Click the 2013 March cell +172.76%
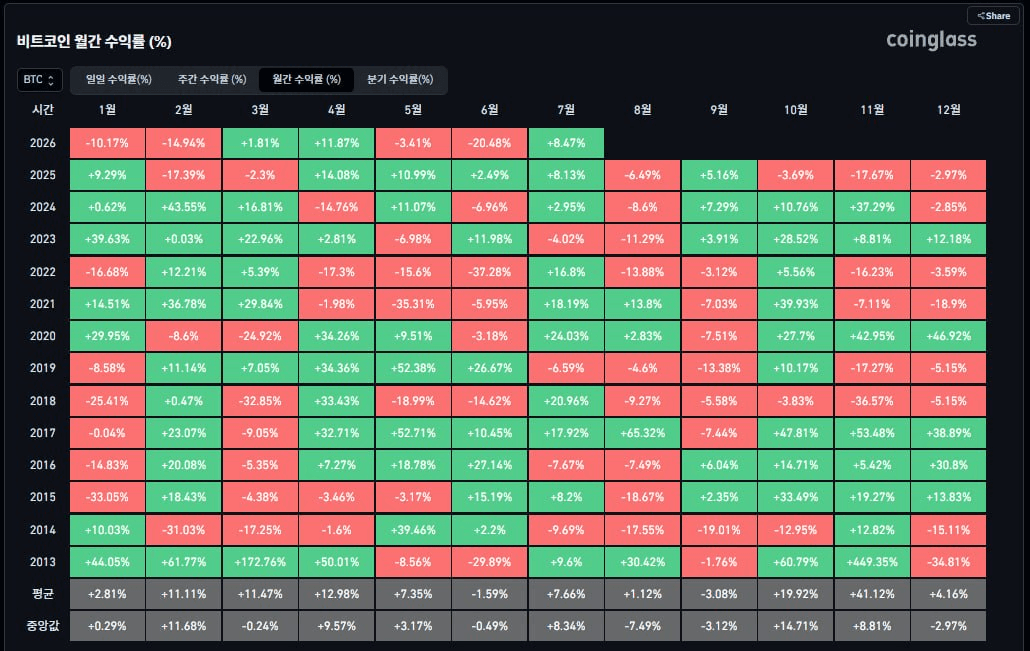 point(260,562)
